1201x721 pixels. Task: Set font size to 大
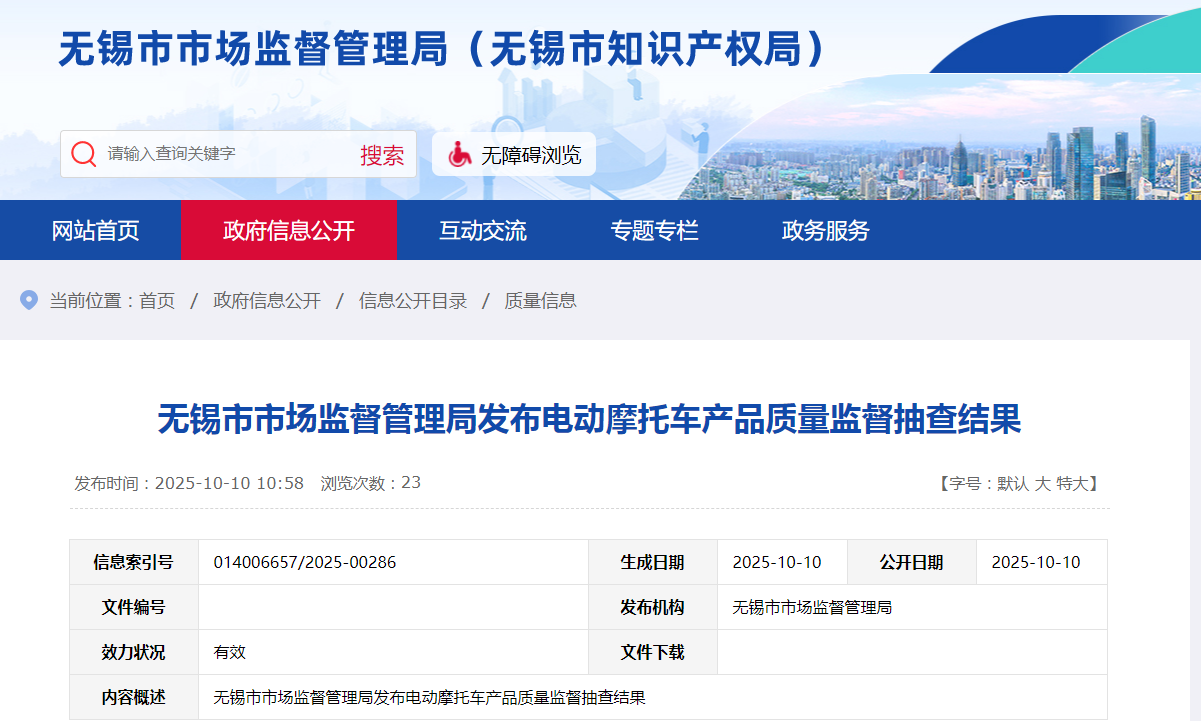coord(1042,483)
